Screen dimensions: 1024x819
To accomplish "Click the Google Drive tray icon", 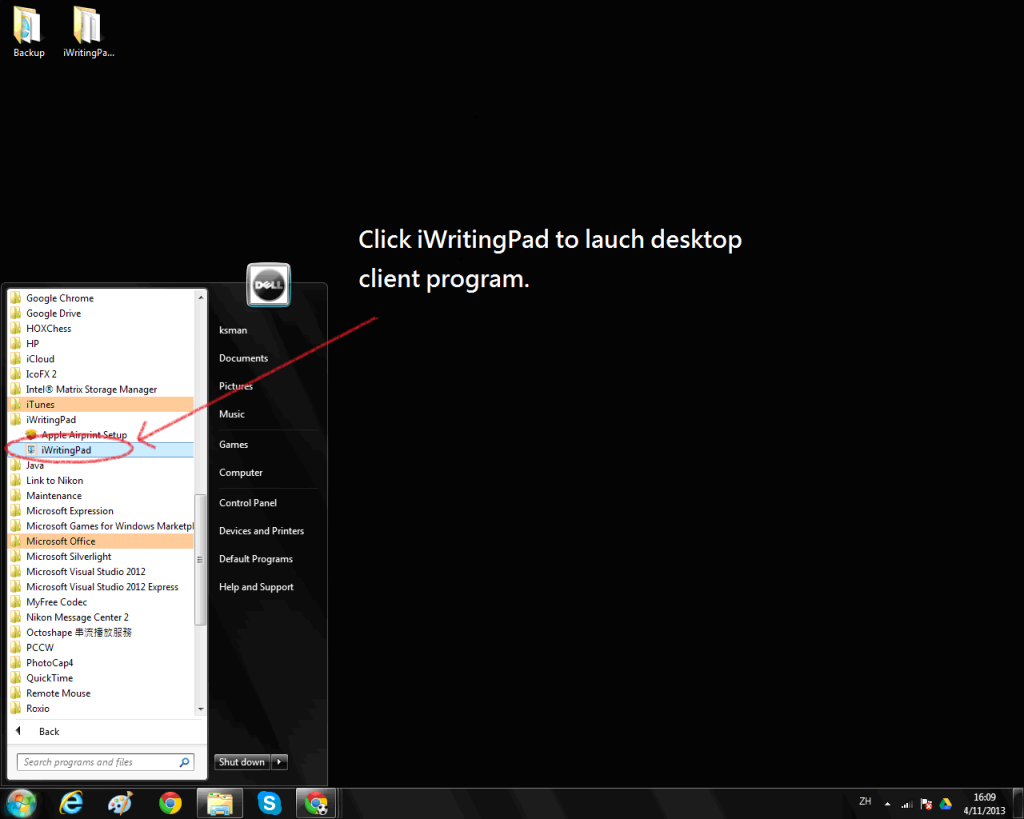I will tap(946, 804).
